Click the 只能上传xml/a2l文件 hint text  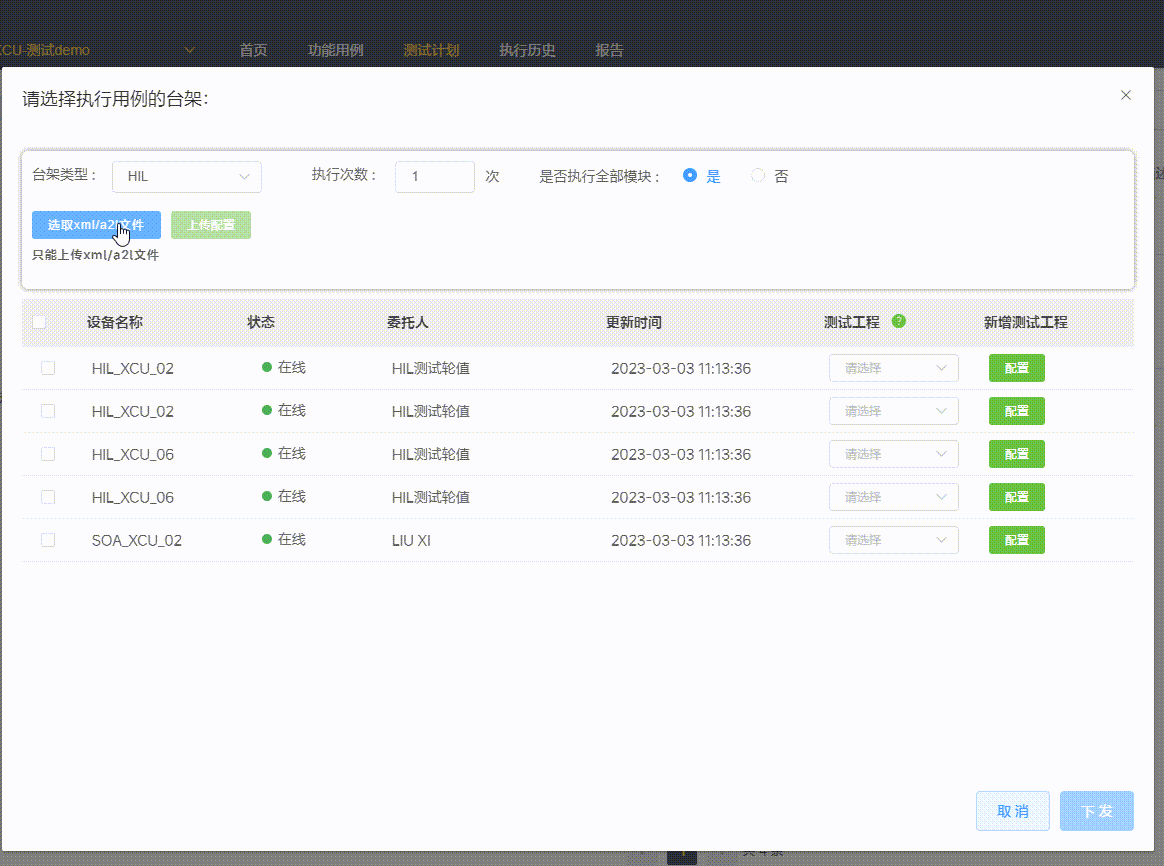pos(95,255)
